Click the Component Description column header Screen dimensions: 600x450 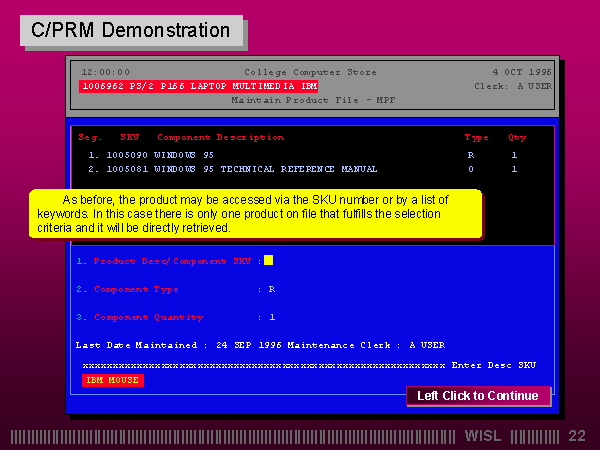pyautogui.click(x=220, y=137)
